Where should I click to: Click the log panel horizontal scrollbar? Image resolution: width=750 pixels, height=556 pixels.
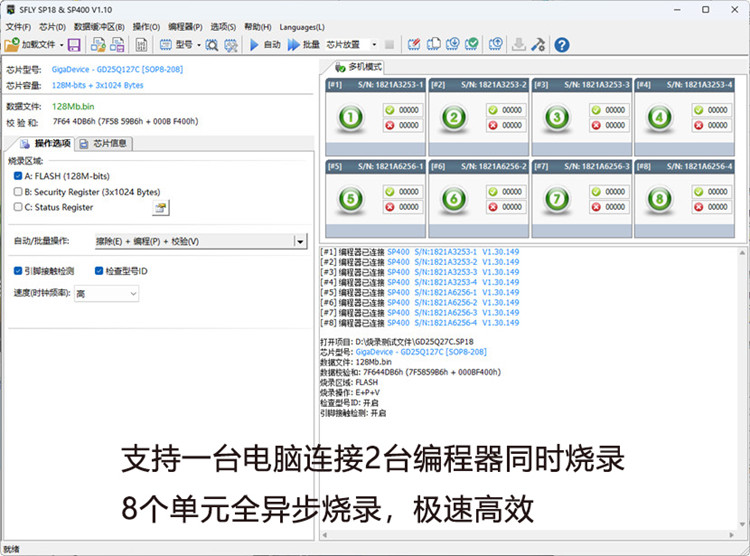[529, 535]
